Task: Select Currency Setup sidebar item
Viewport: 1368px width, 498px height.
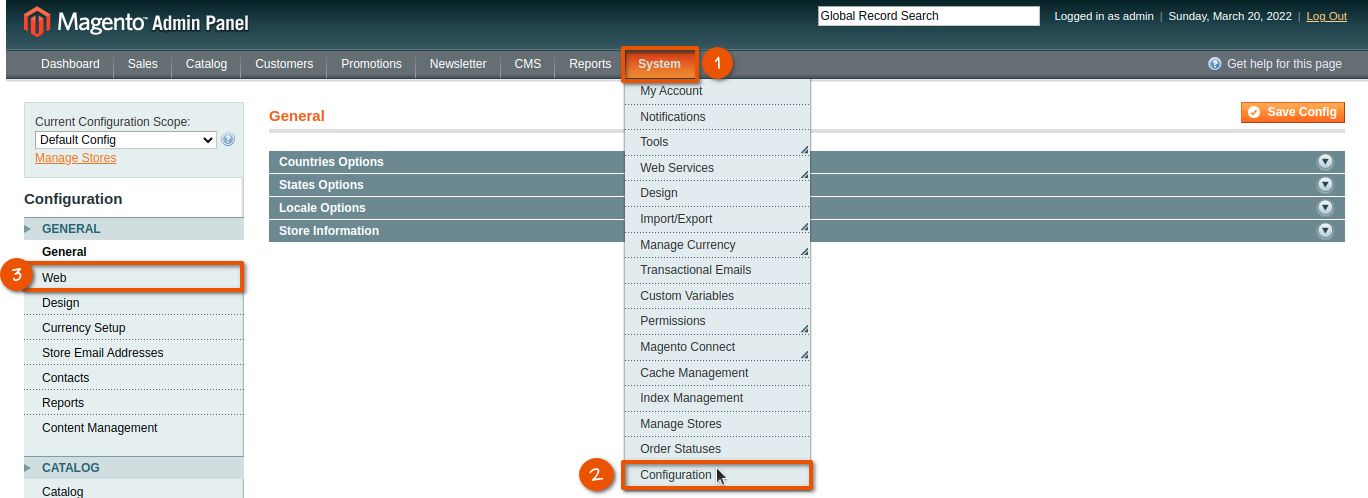Action: pyautogui.click(x=133, y=328)
